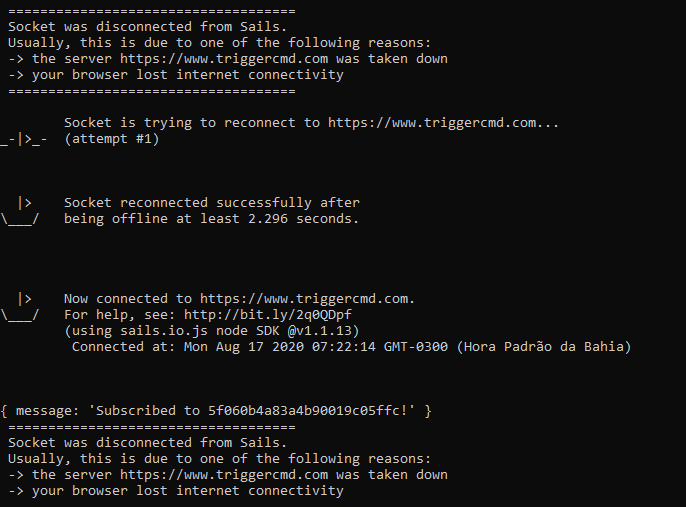Click the ASCII sailboat icon beside 'Socket reconnected'
The width and height of the screenshot is (686, 507).
(20, 210)
